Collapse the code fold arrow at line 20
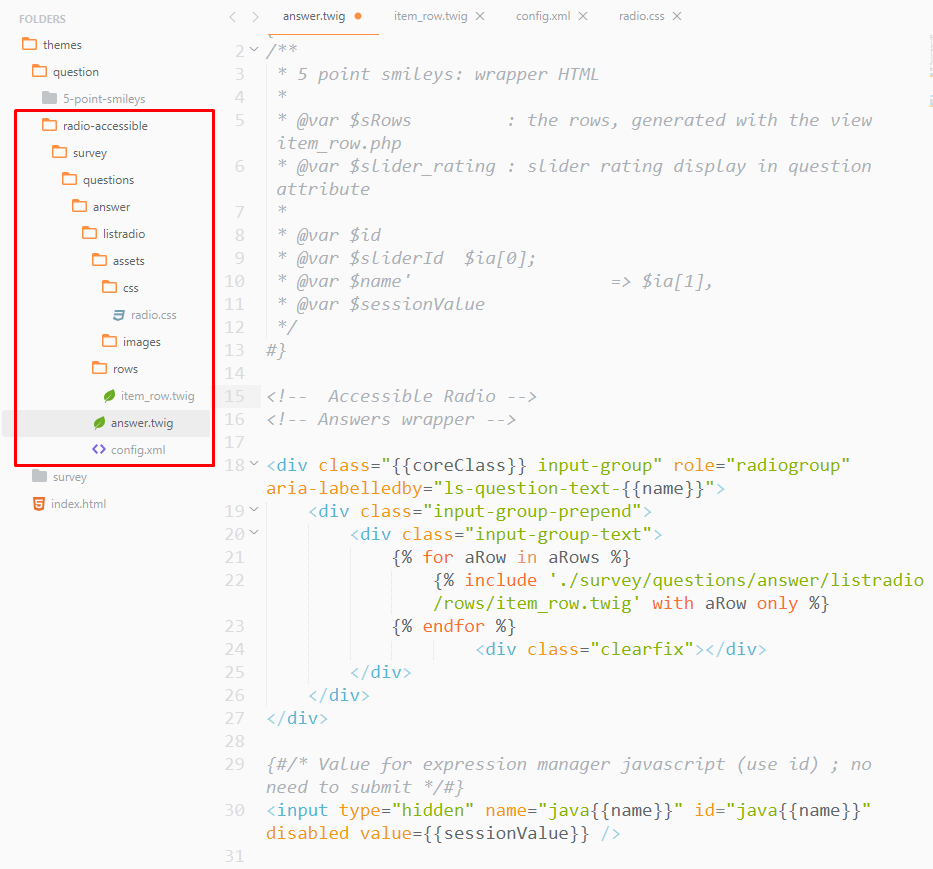 [x=255, y=533]
